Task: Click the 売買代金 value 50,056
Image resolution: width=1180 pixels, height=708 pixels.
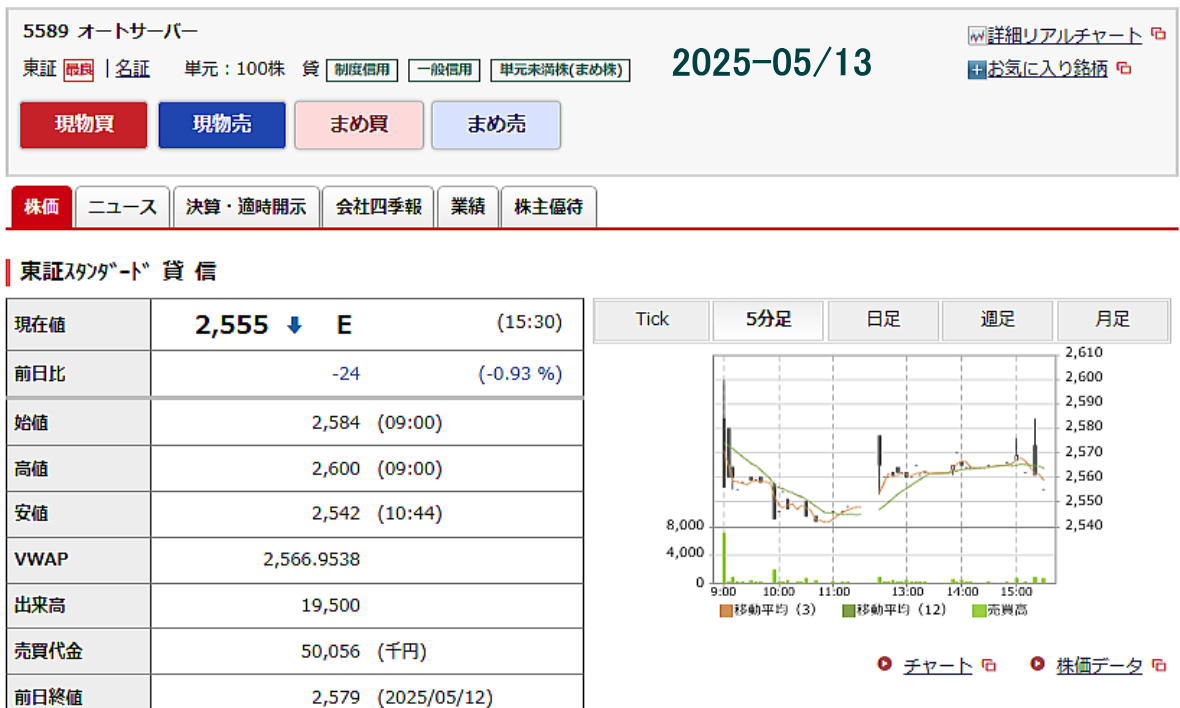Action: pos(330,651)
